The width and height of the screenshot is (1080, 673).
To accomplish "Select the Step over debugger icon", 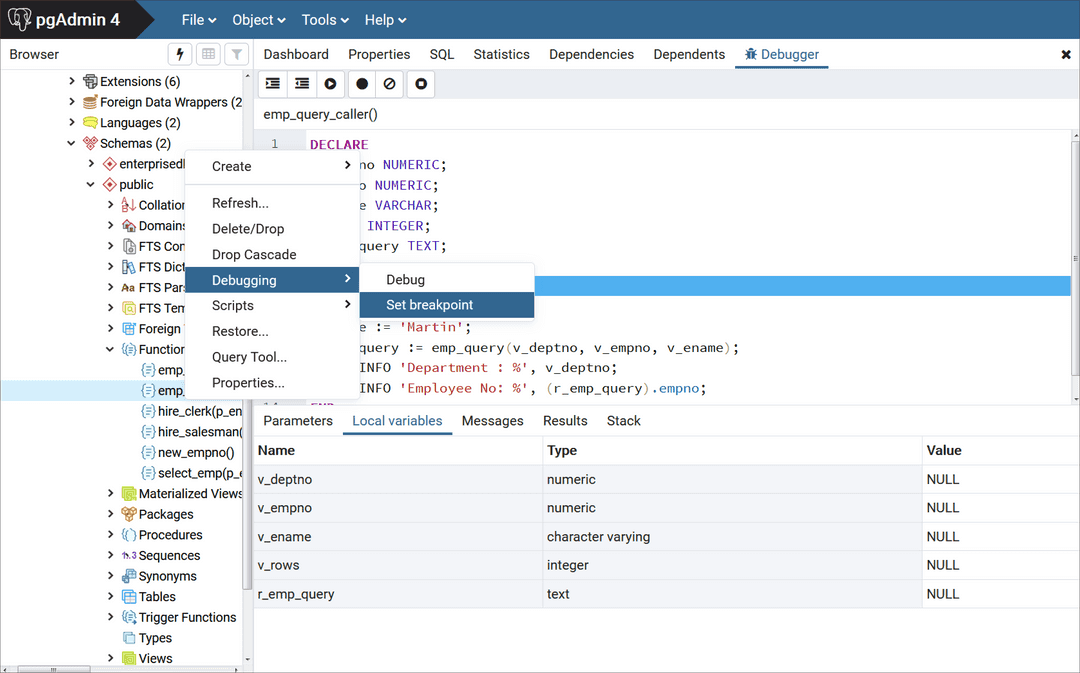I will 301,84.
